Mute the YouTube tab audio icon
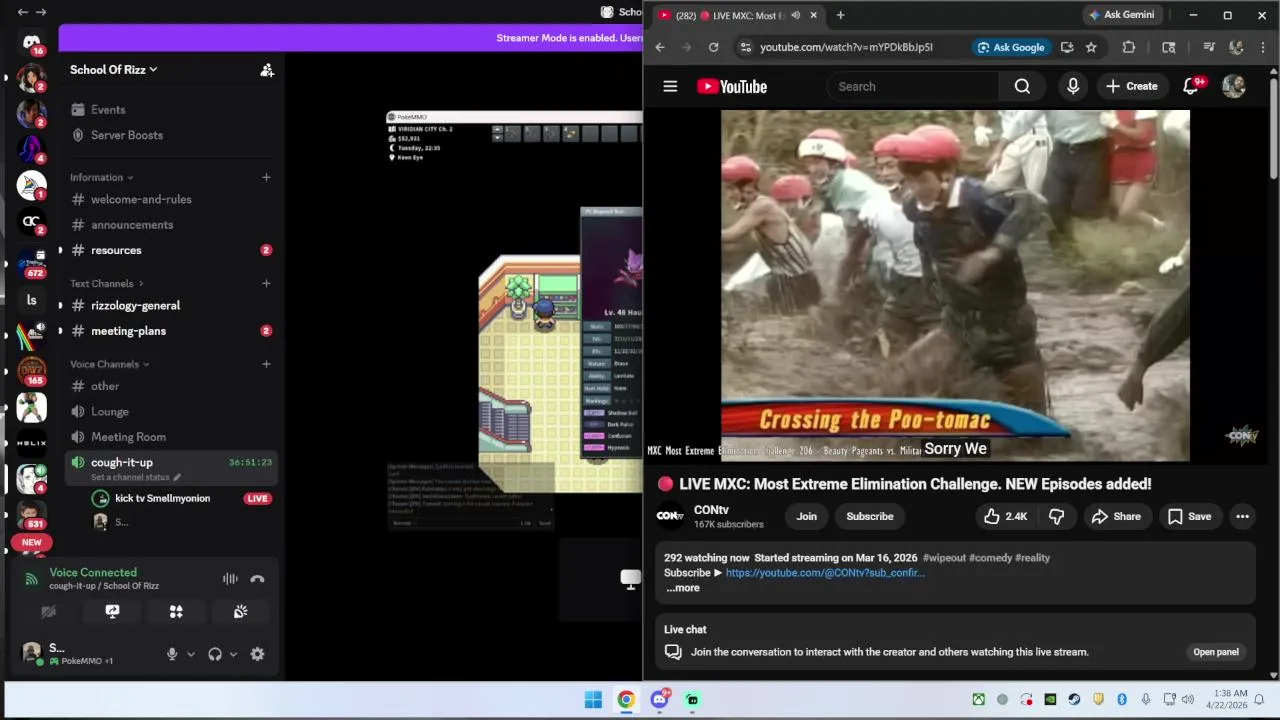This screenshot has width=1280, height=720. [x=796, y=15]
